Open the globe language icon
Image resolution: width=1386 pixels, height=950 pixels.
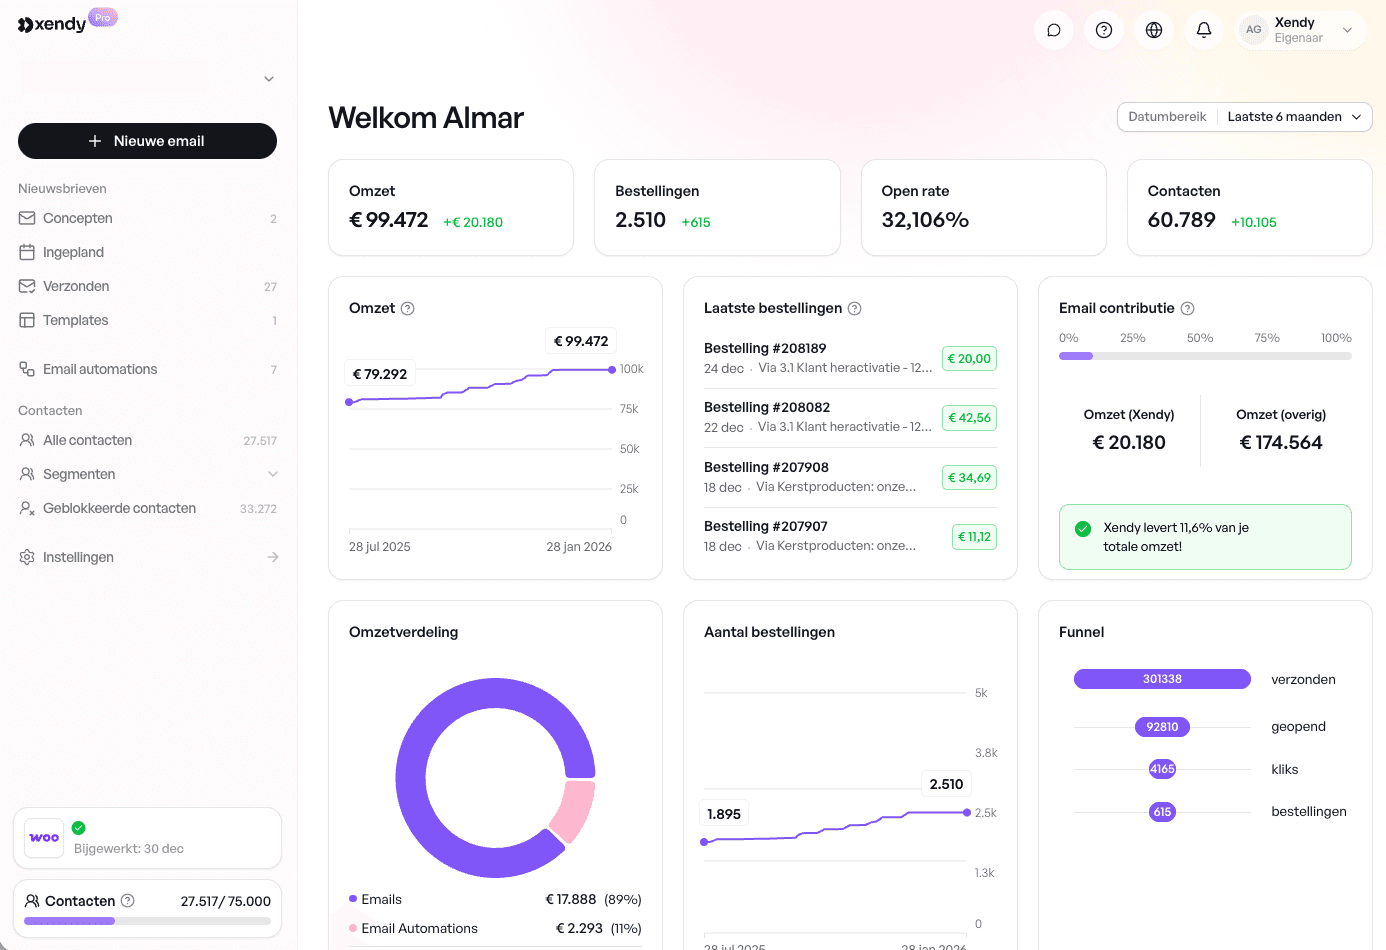[x=1153, y=29]
